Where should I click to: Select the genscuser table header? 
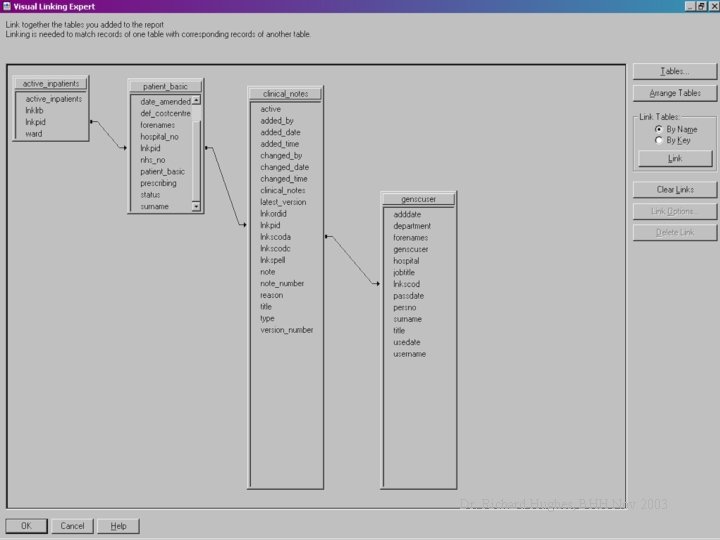(x=418, y=199)
